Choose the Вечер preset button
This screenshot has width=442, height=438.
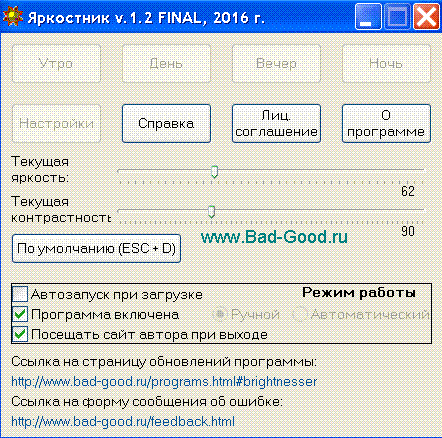(276, 63)
